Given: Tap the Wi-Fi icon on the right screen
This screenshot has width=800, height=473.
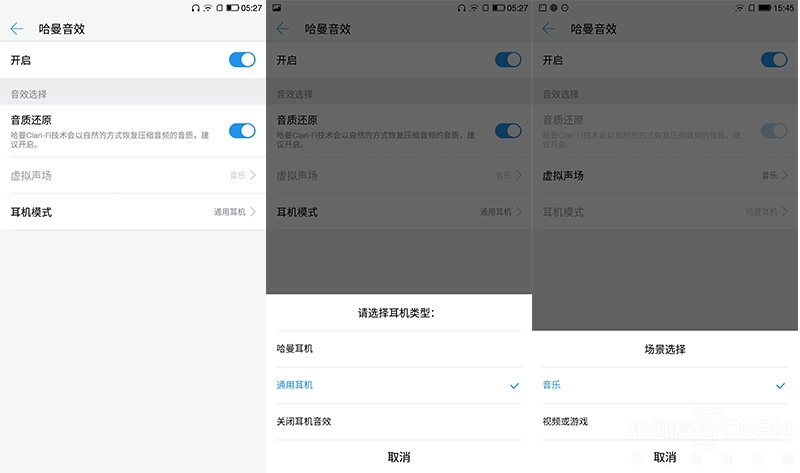Looking at the screenshot, I should (740, 8).
